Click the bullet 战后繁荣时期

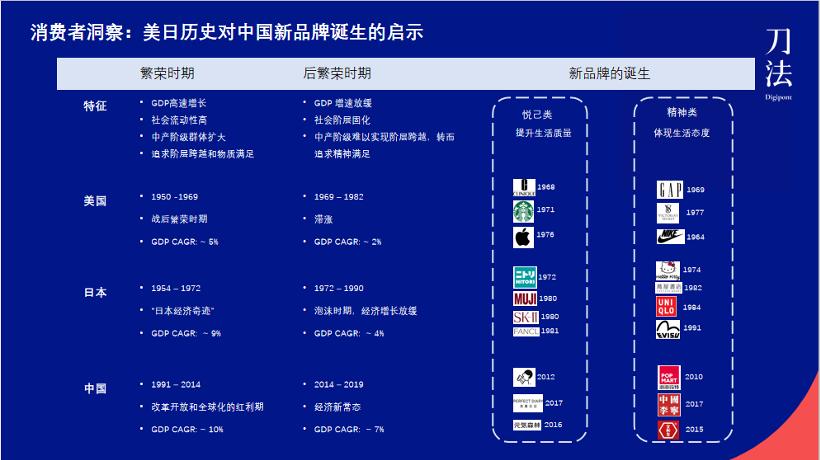tap(179, 219)
